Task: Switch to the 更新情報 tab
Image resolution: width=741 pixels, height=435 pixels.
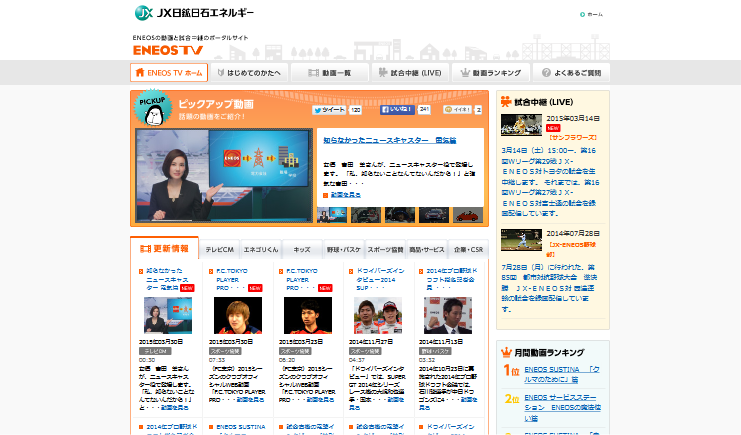Action: click(x=164, y=248)
